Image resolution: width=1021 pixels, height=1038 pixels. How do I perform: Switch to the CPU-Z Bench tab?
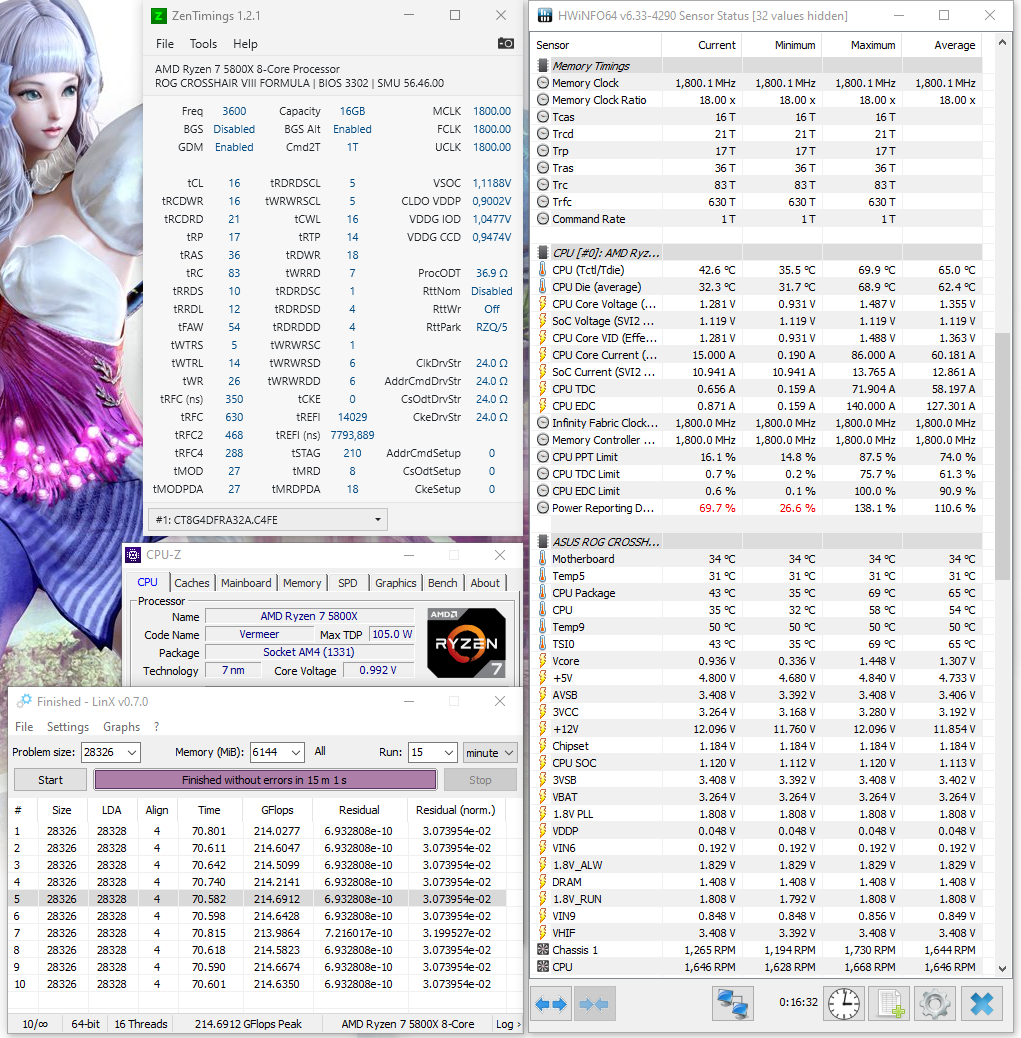click(442, 583)
